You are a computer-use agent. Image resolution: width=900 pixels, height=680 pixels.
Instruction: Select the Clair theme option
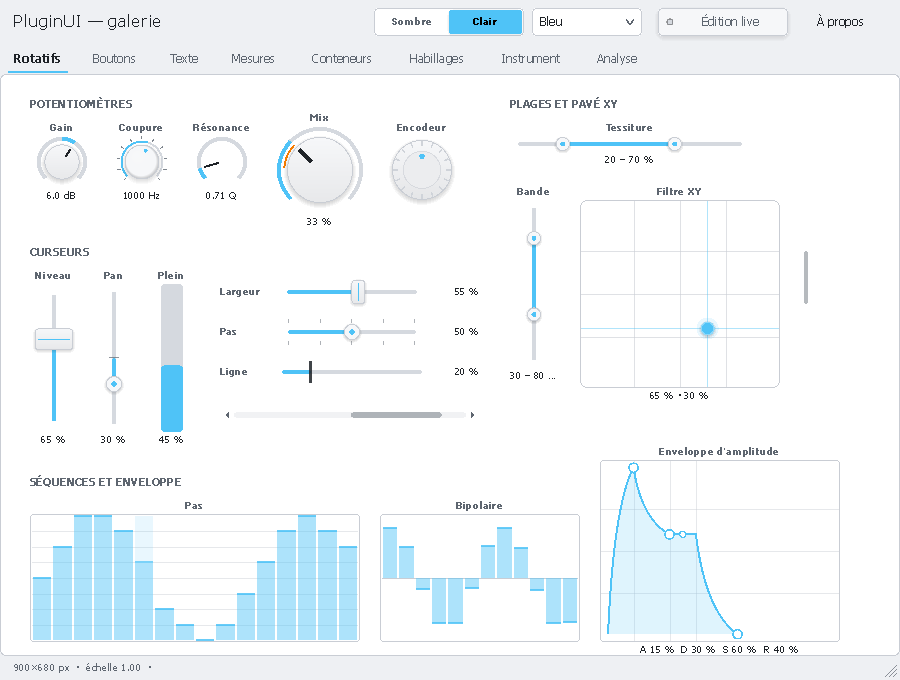pyautogui.click(x=485, y=22)
